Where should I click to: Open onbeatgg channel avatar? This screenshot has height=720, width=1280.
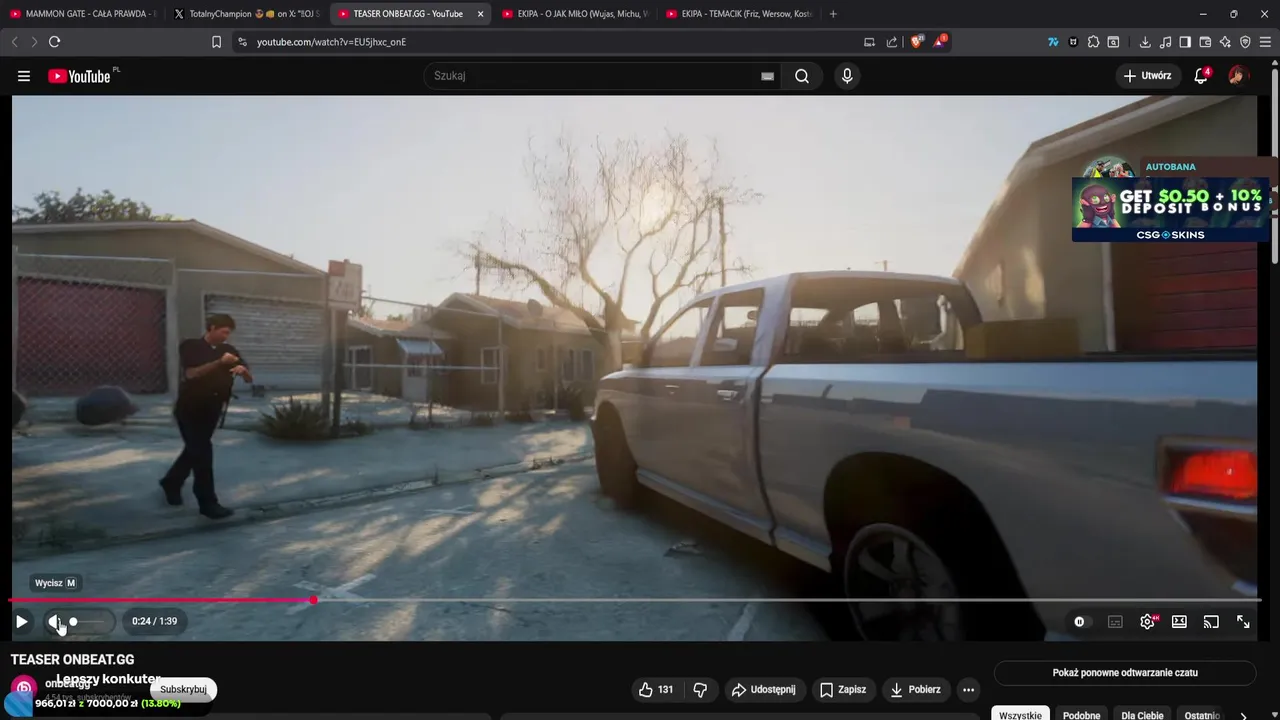pos(23,689)
